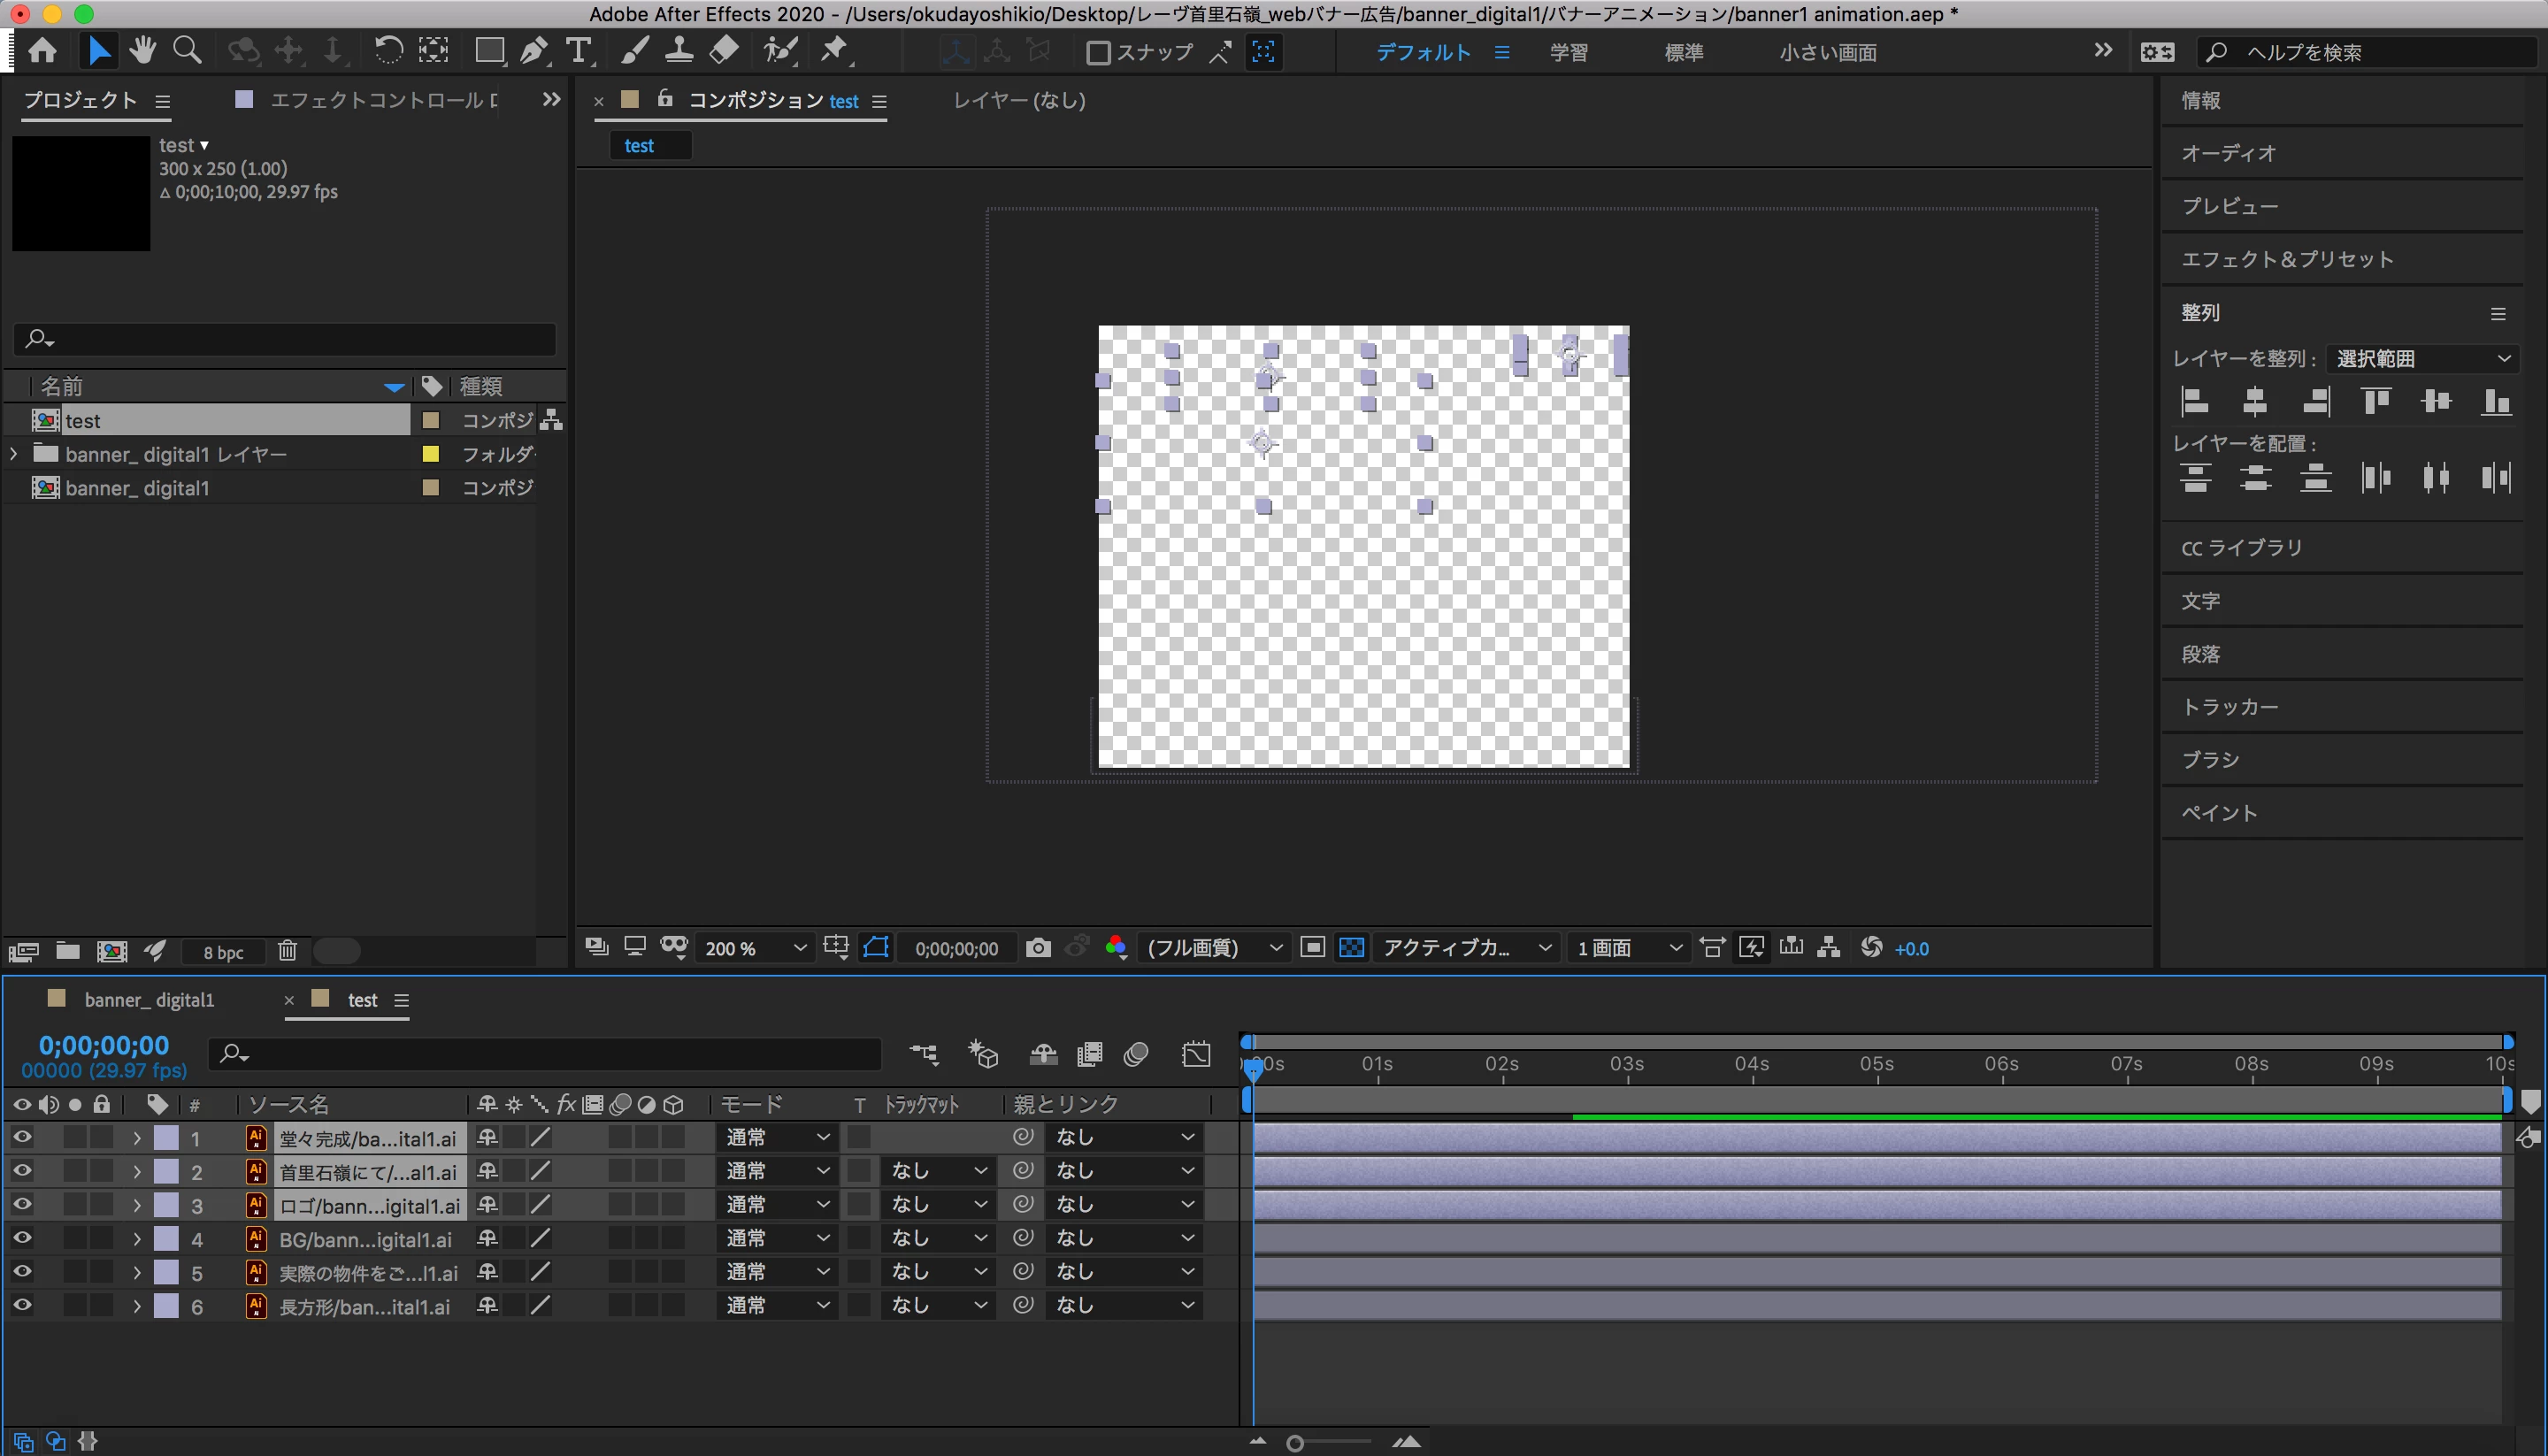Image resolution: width=2548 pixels, height=1456 pixels.
Task: Open the エフェクト&プリセット panel
Action: [2287, 259]
